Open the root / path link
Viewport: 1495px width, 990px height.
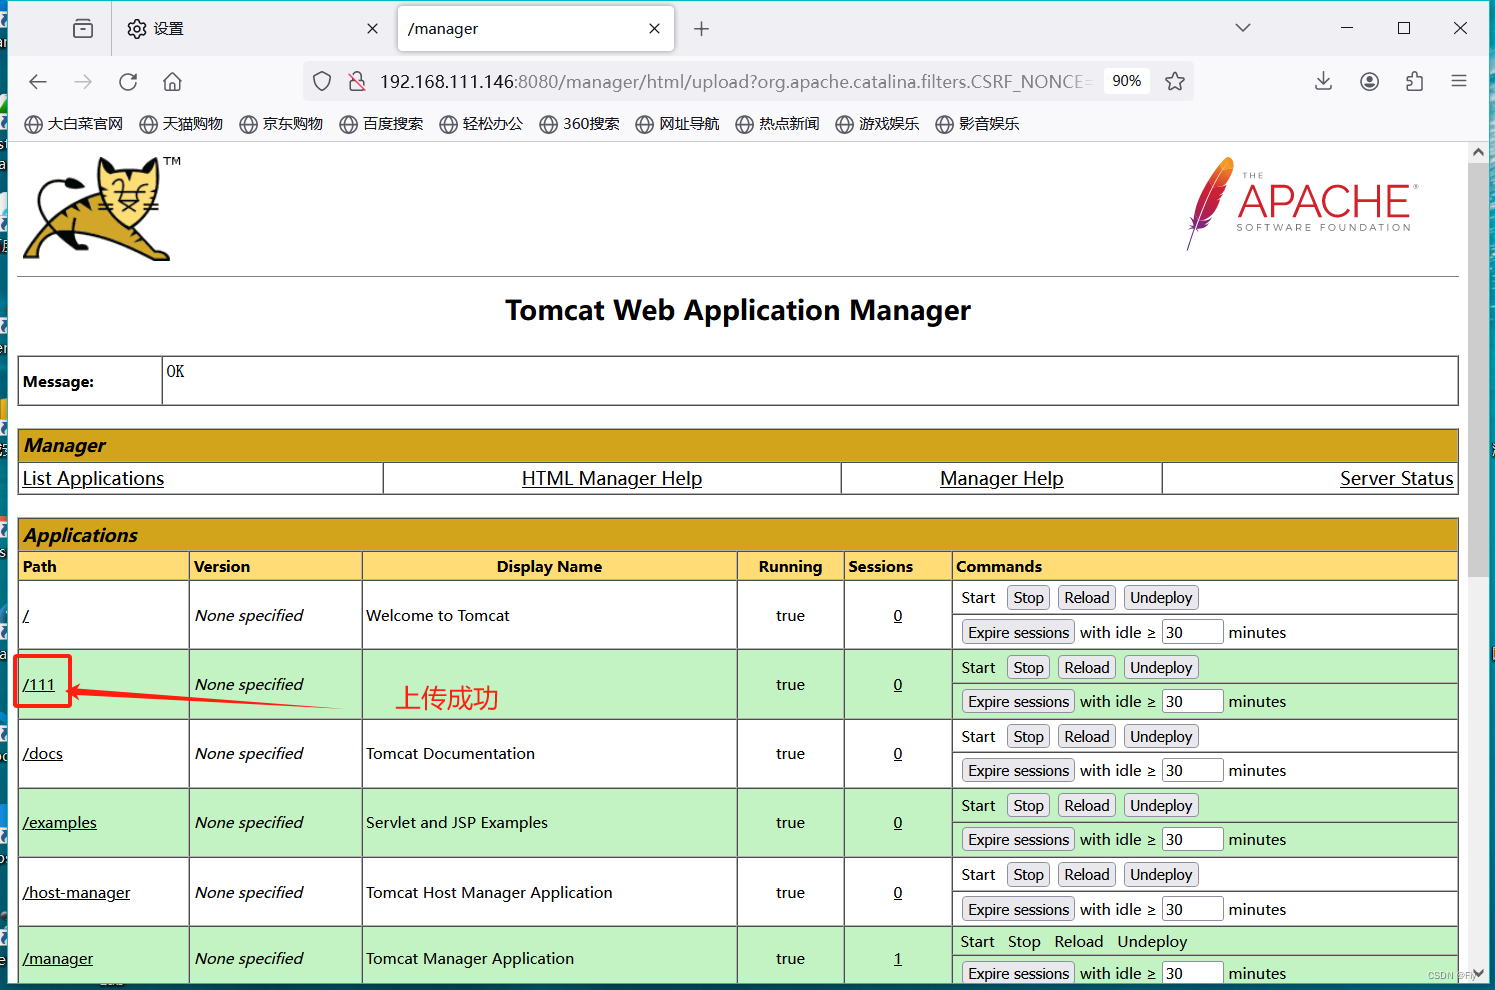[x=26, y=616]
